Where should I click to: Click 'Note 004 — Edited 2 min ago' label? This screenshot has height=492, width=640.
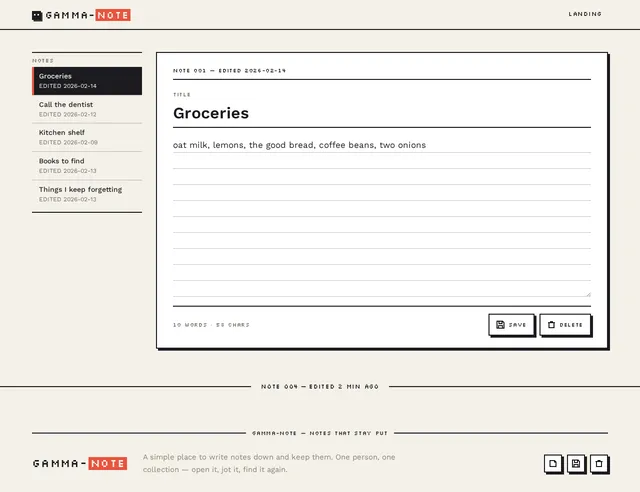point(320,386)
